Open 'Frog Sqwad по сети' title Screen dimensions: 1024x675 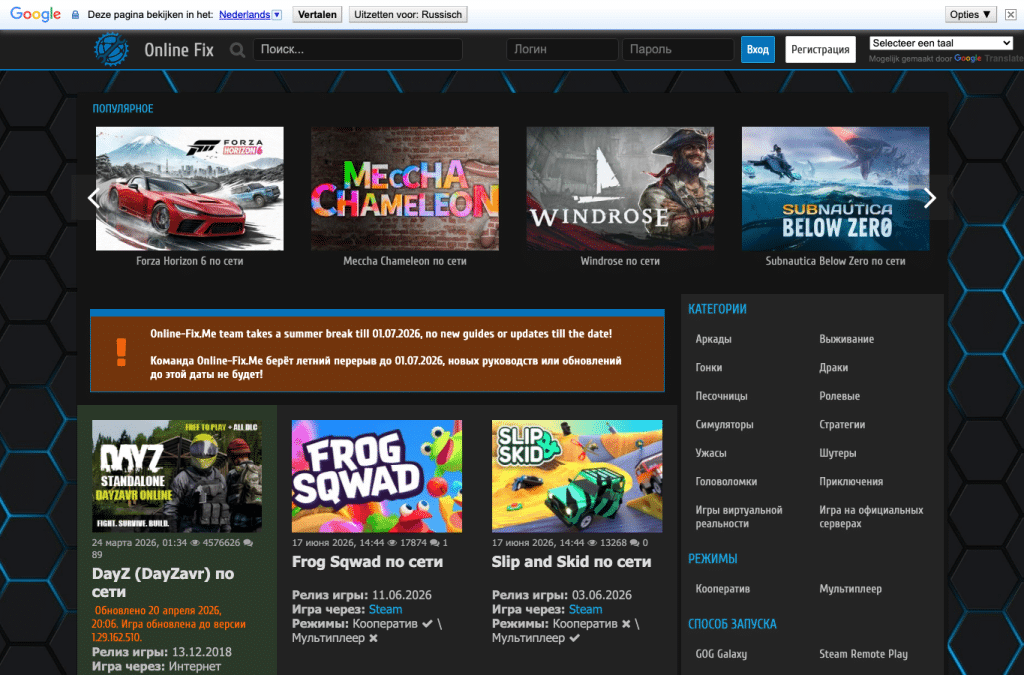coord(367,562)
